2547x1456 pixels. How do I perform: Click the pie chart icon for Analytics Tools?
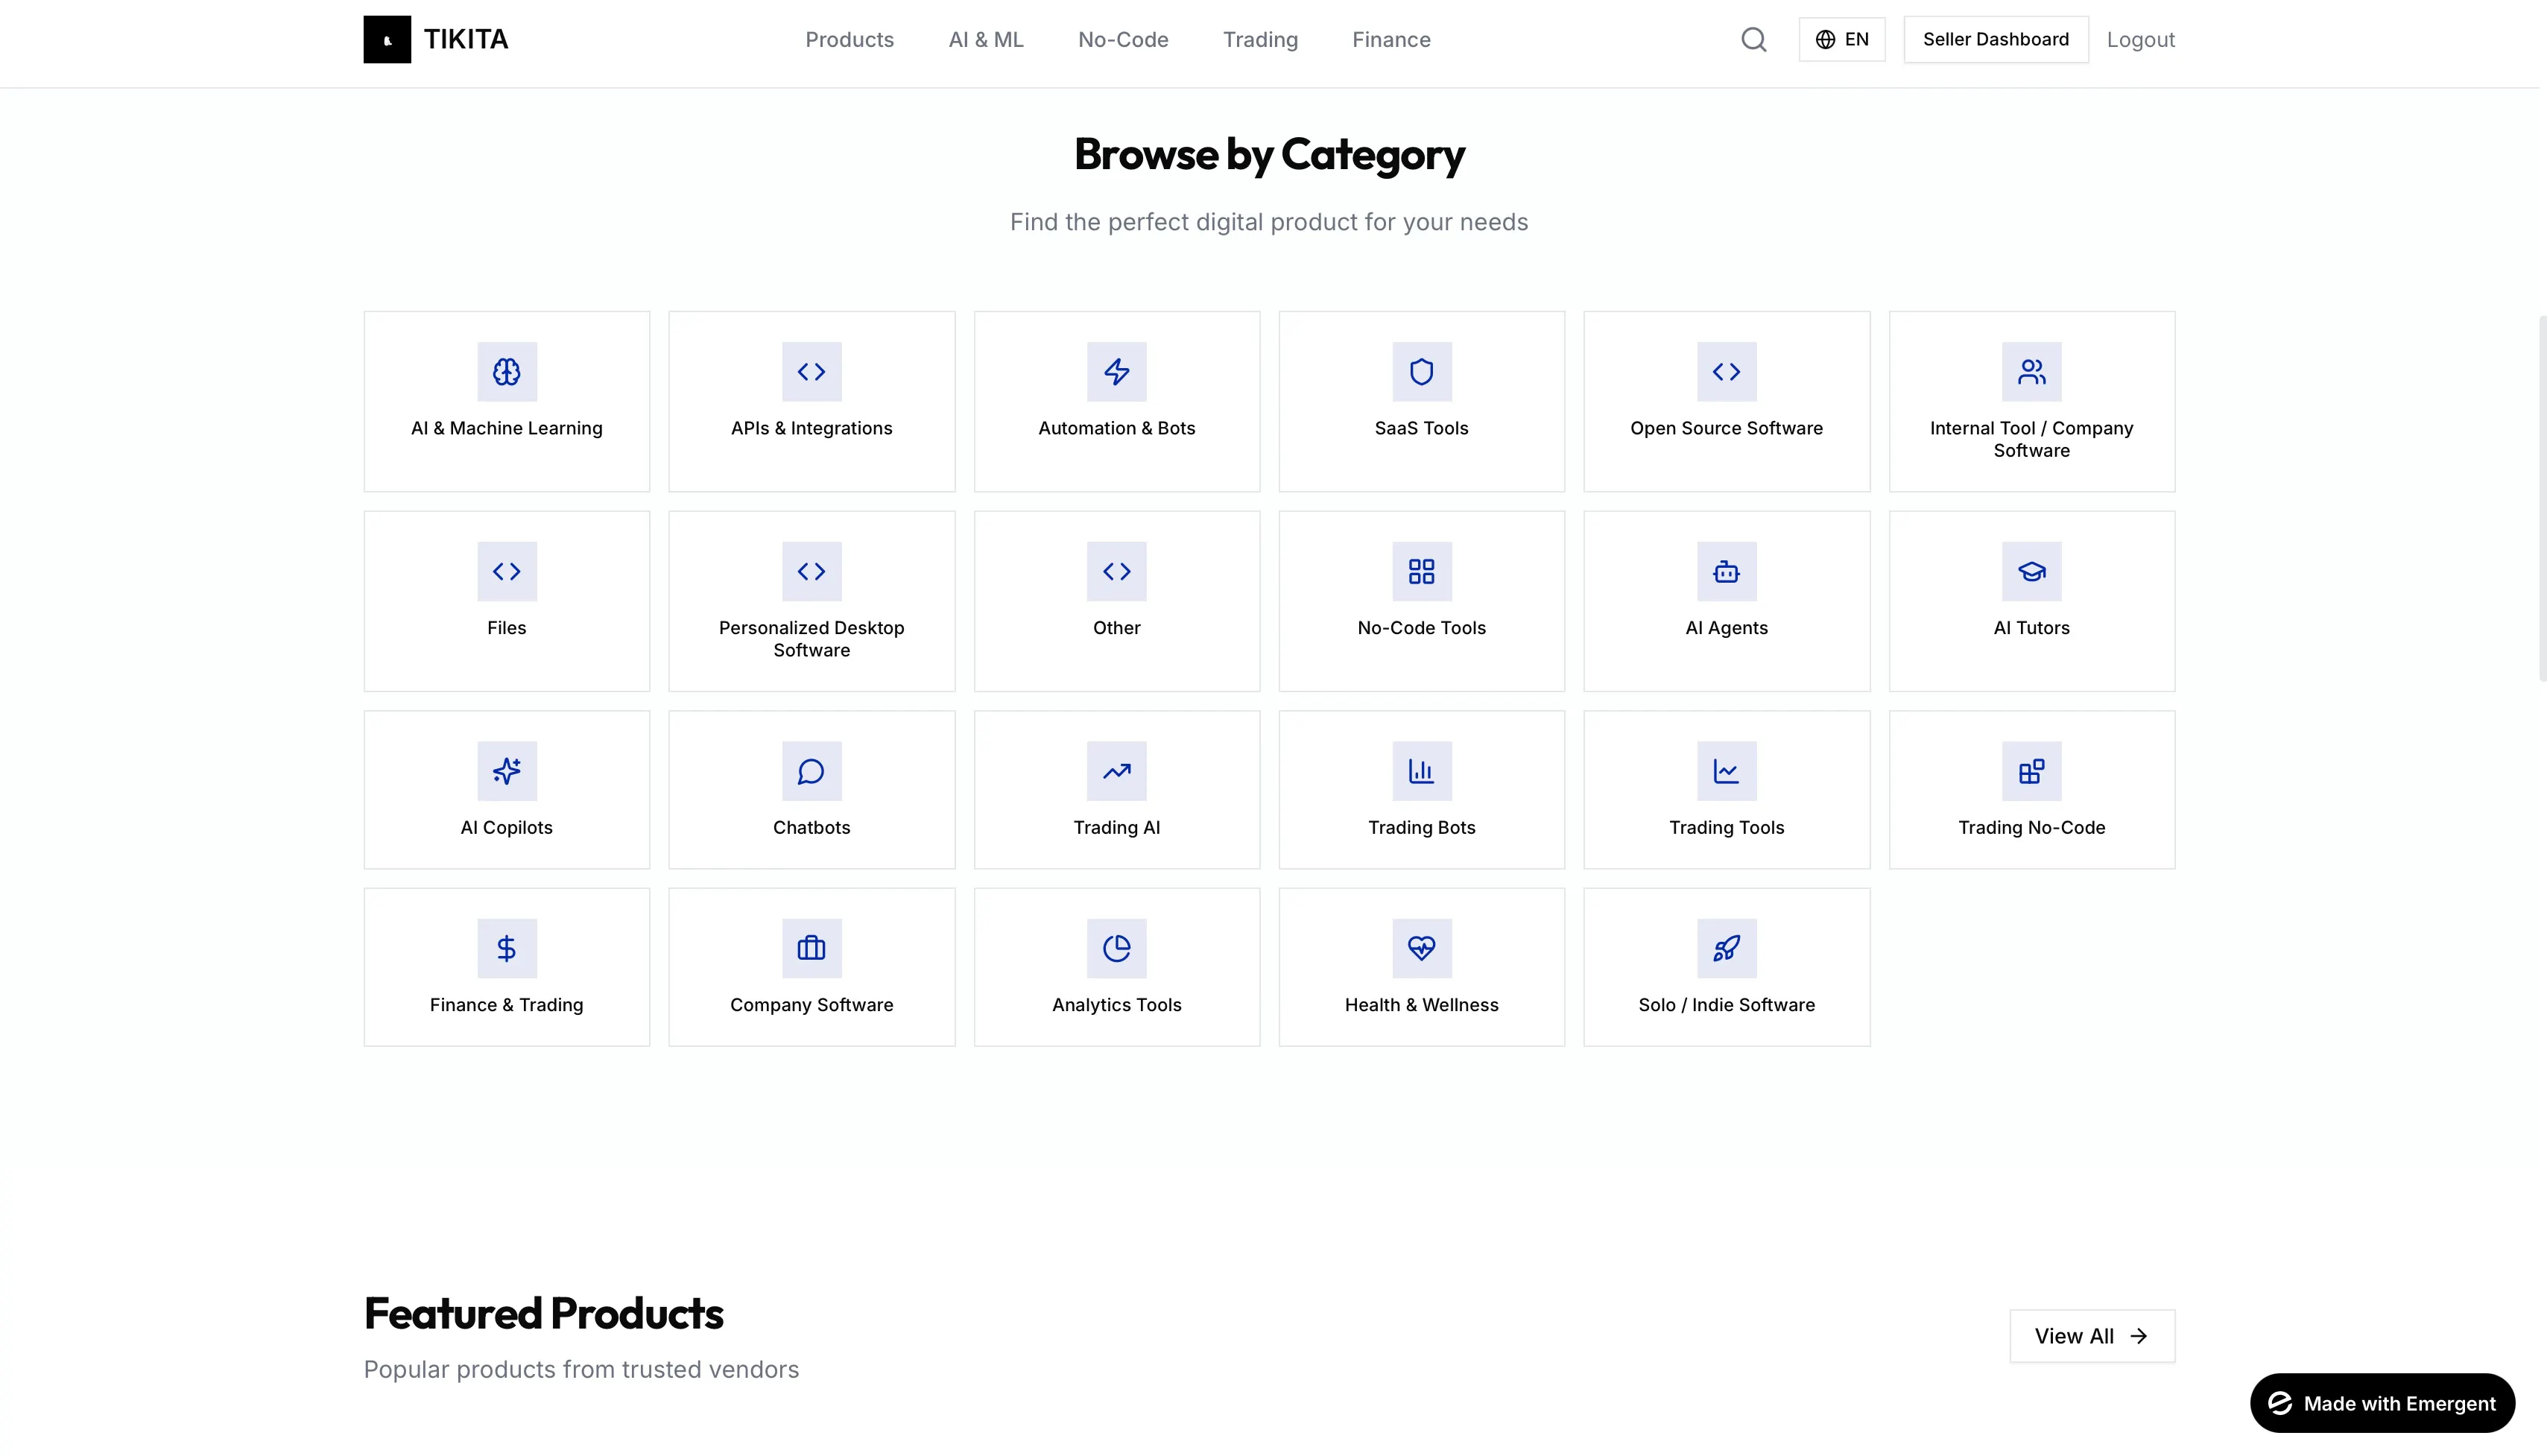[1116, 948]
